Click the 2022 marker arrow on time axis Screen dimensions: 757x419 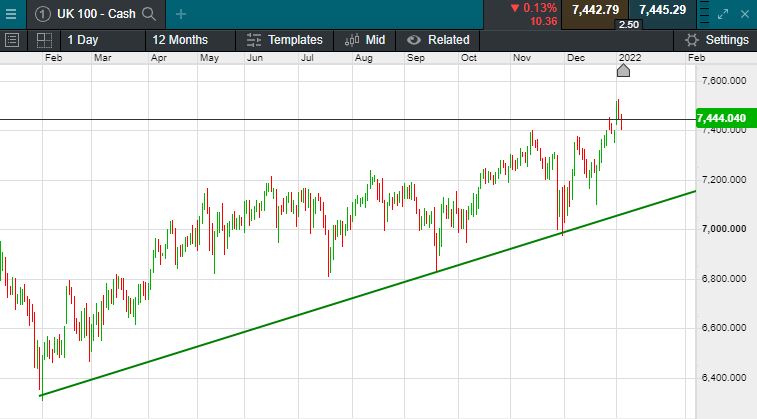point(622,70)
